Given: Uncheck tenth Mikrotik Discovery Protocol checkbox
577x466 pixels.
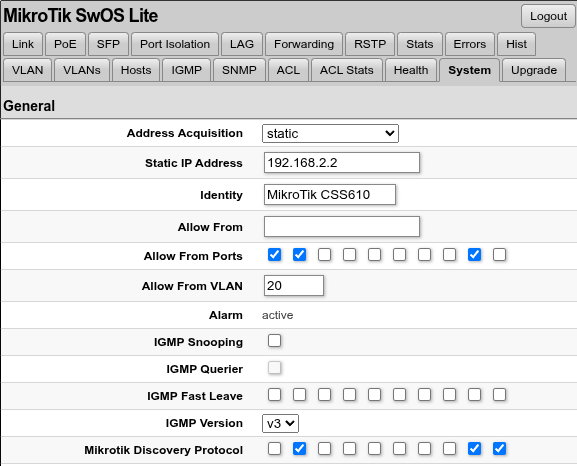Looking at the screenshot, I should tap(499, 448).
